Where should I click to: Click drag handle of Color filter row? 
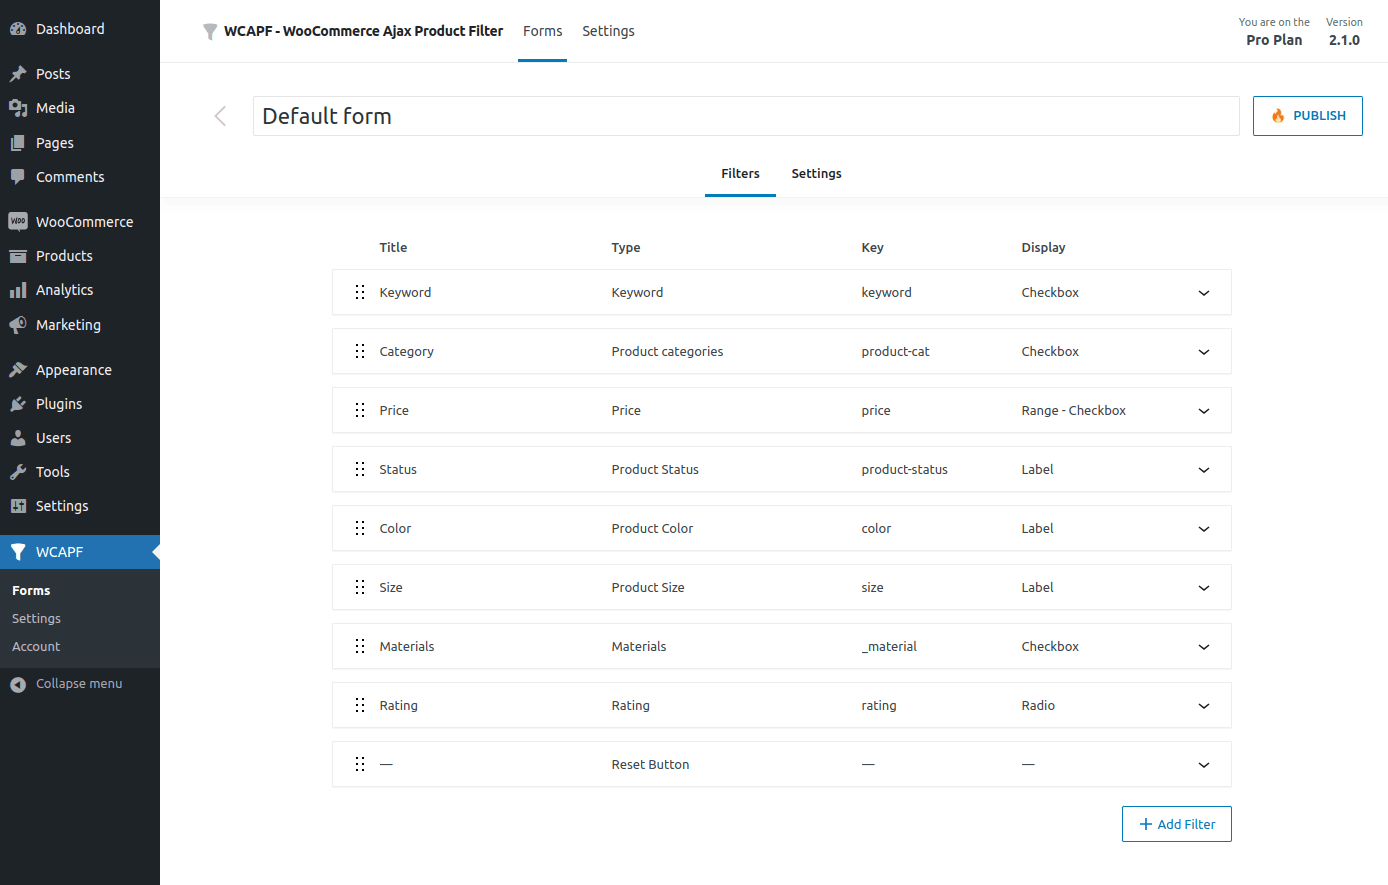coord(360,528)
